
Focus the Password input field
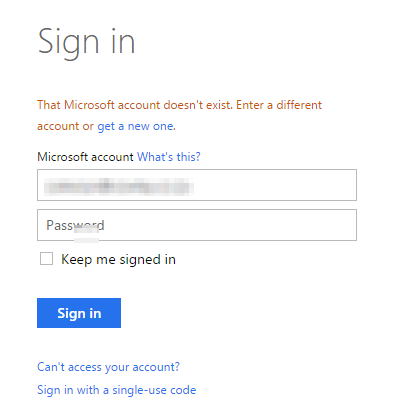pos(197,225)
